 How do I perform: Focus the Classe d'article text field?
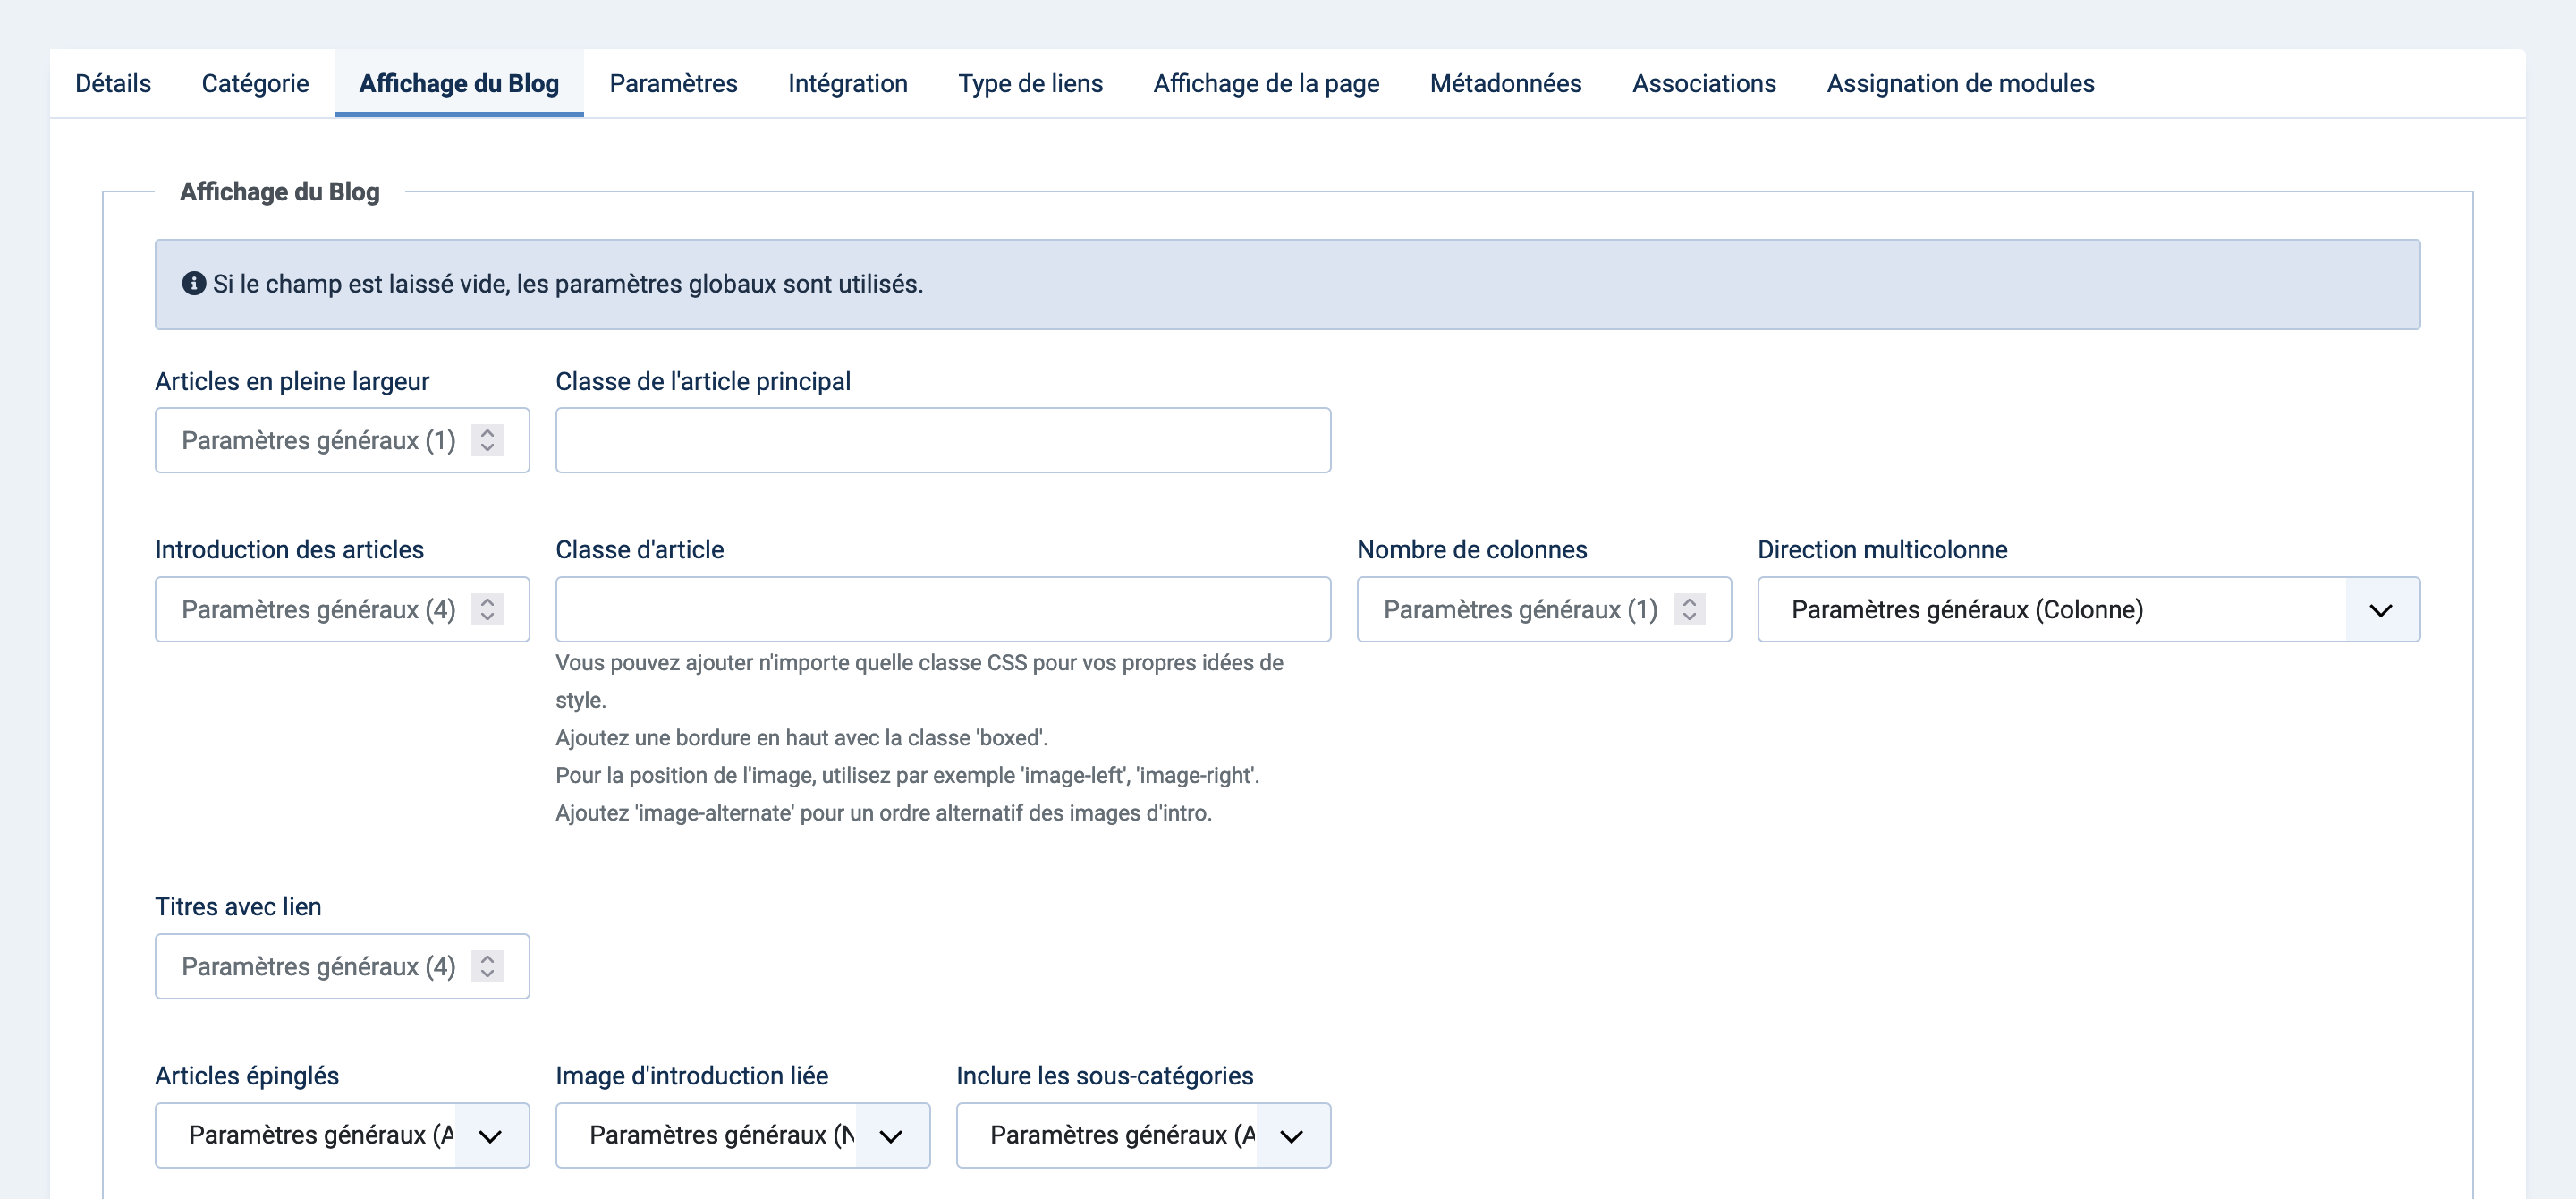[x=943, y=609]
